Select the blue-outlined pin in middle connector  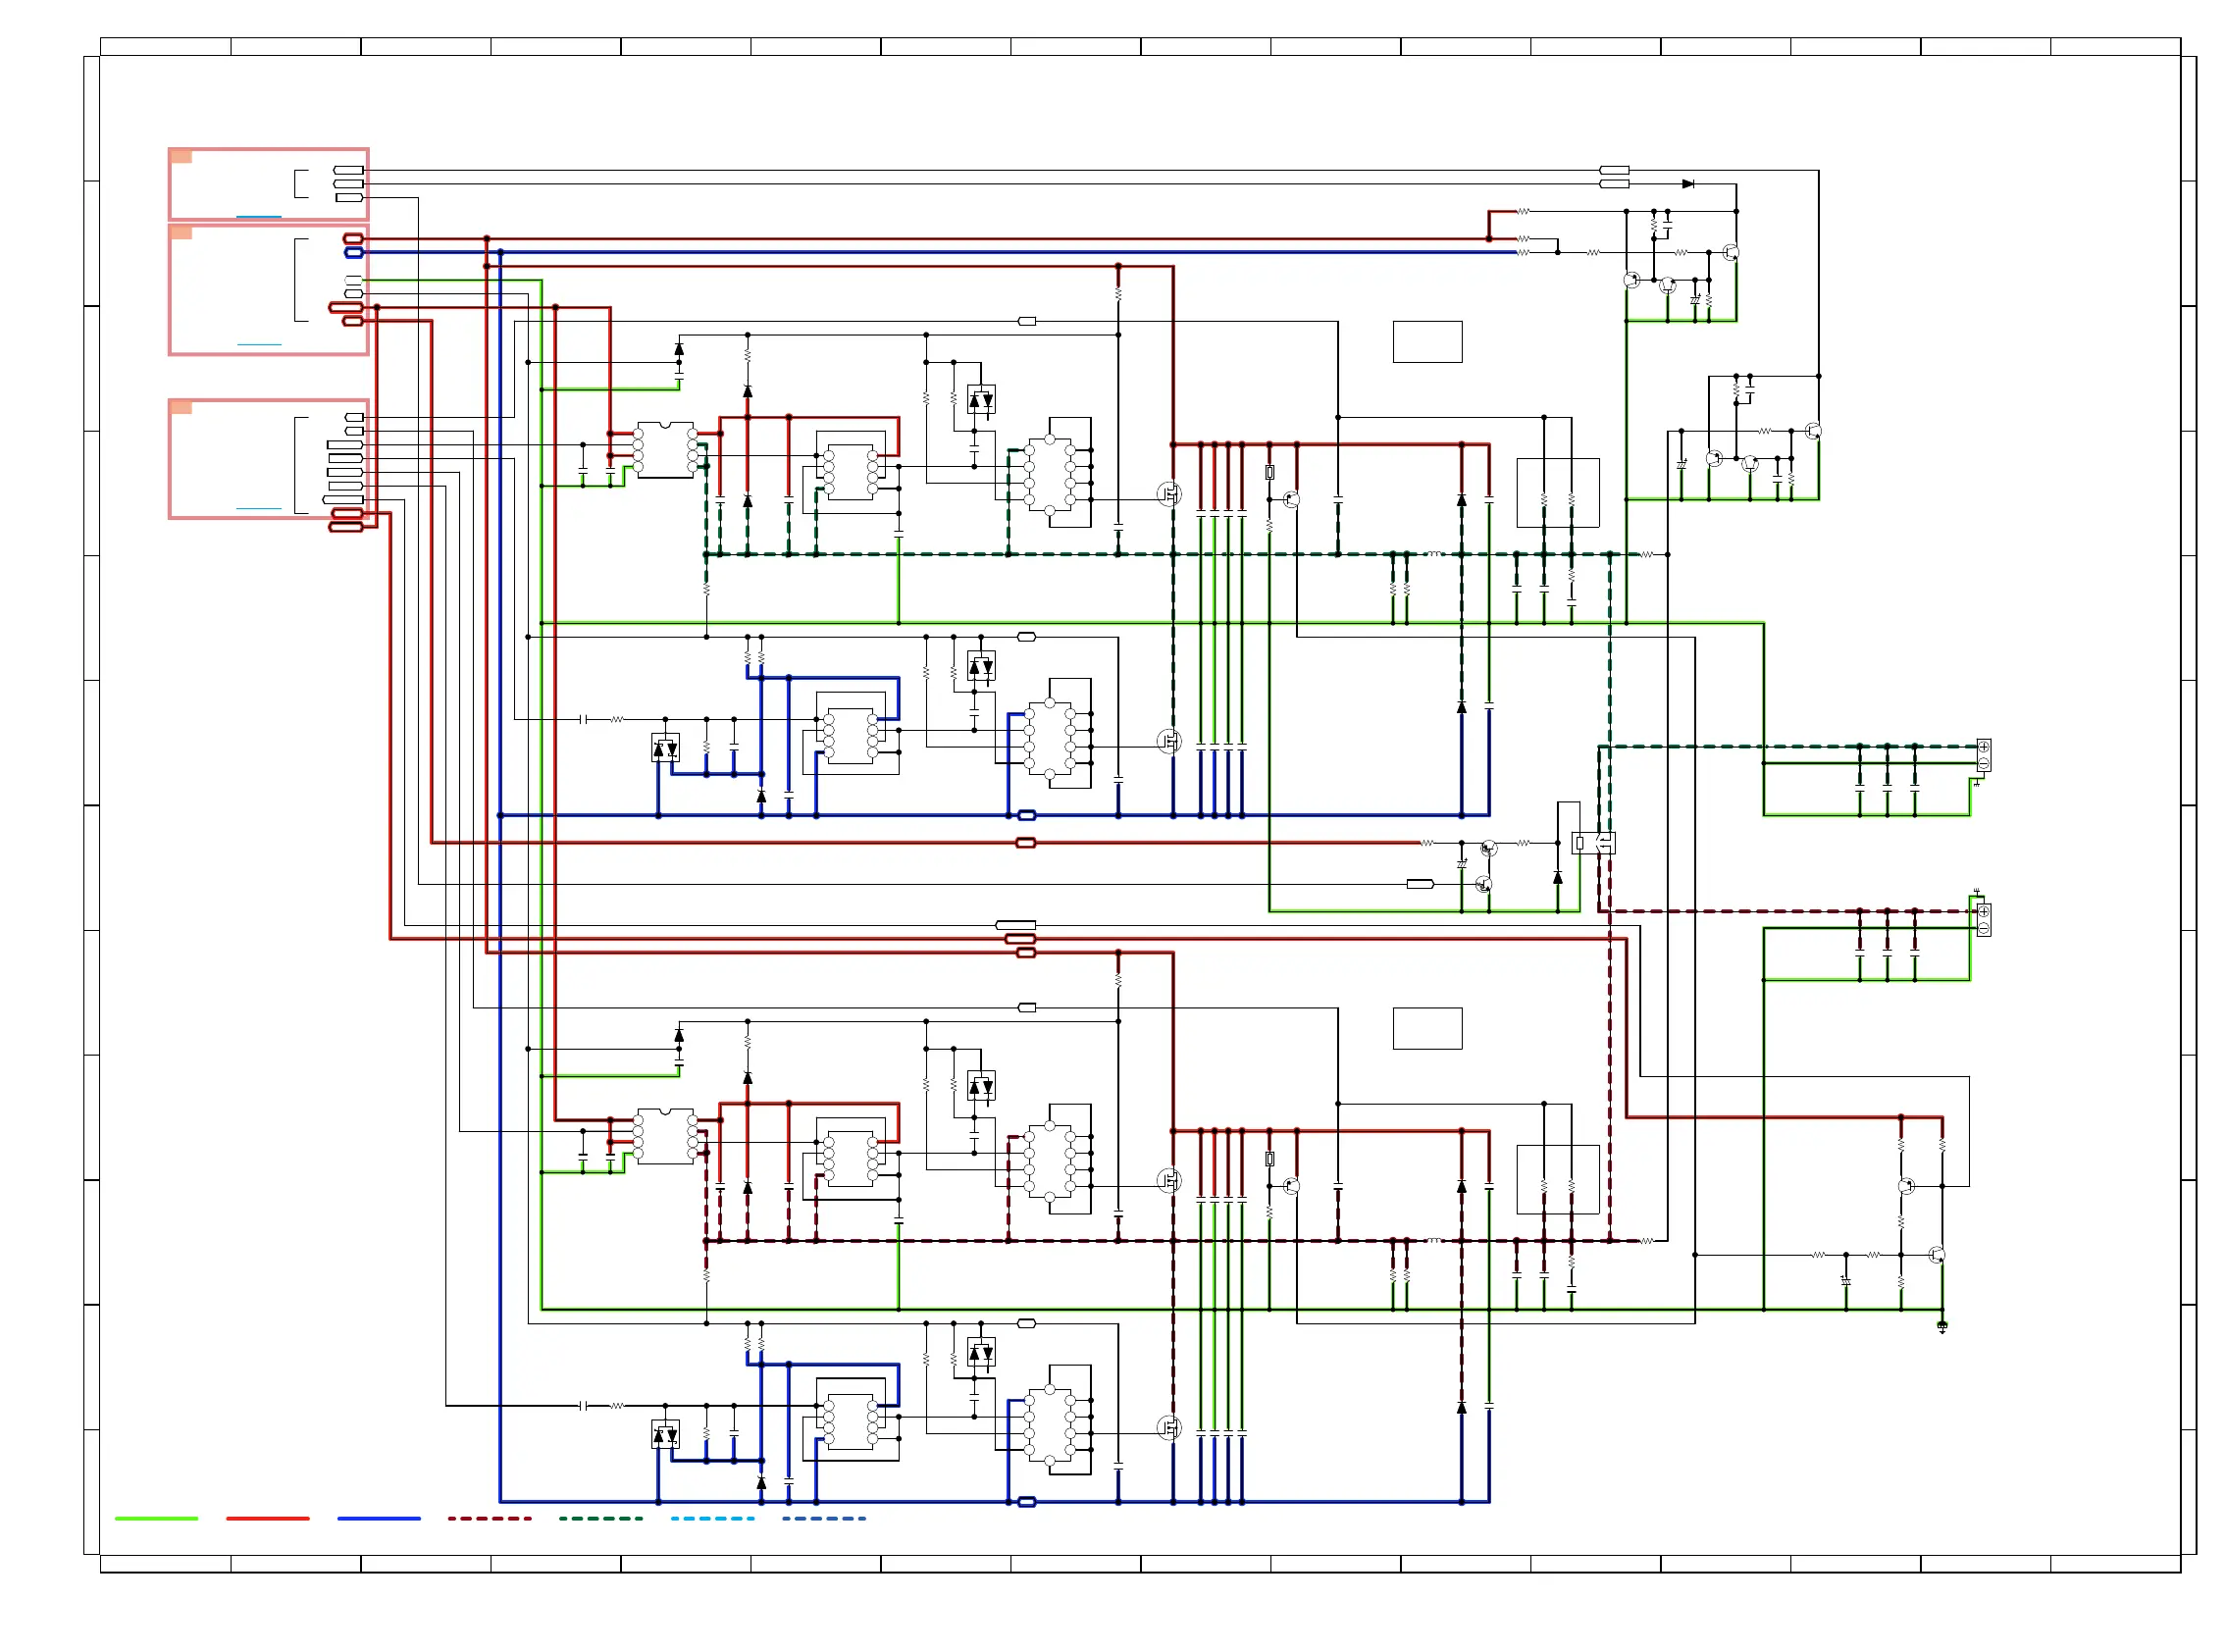click(x=354, y=253)
